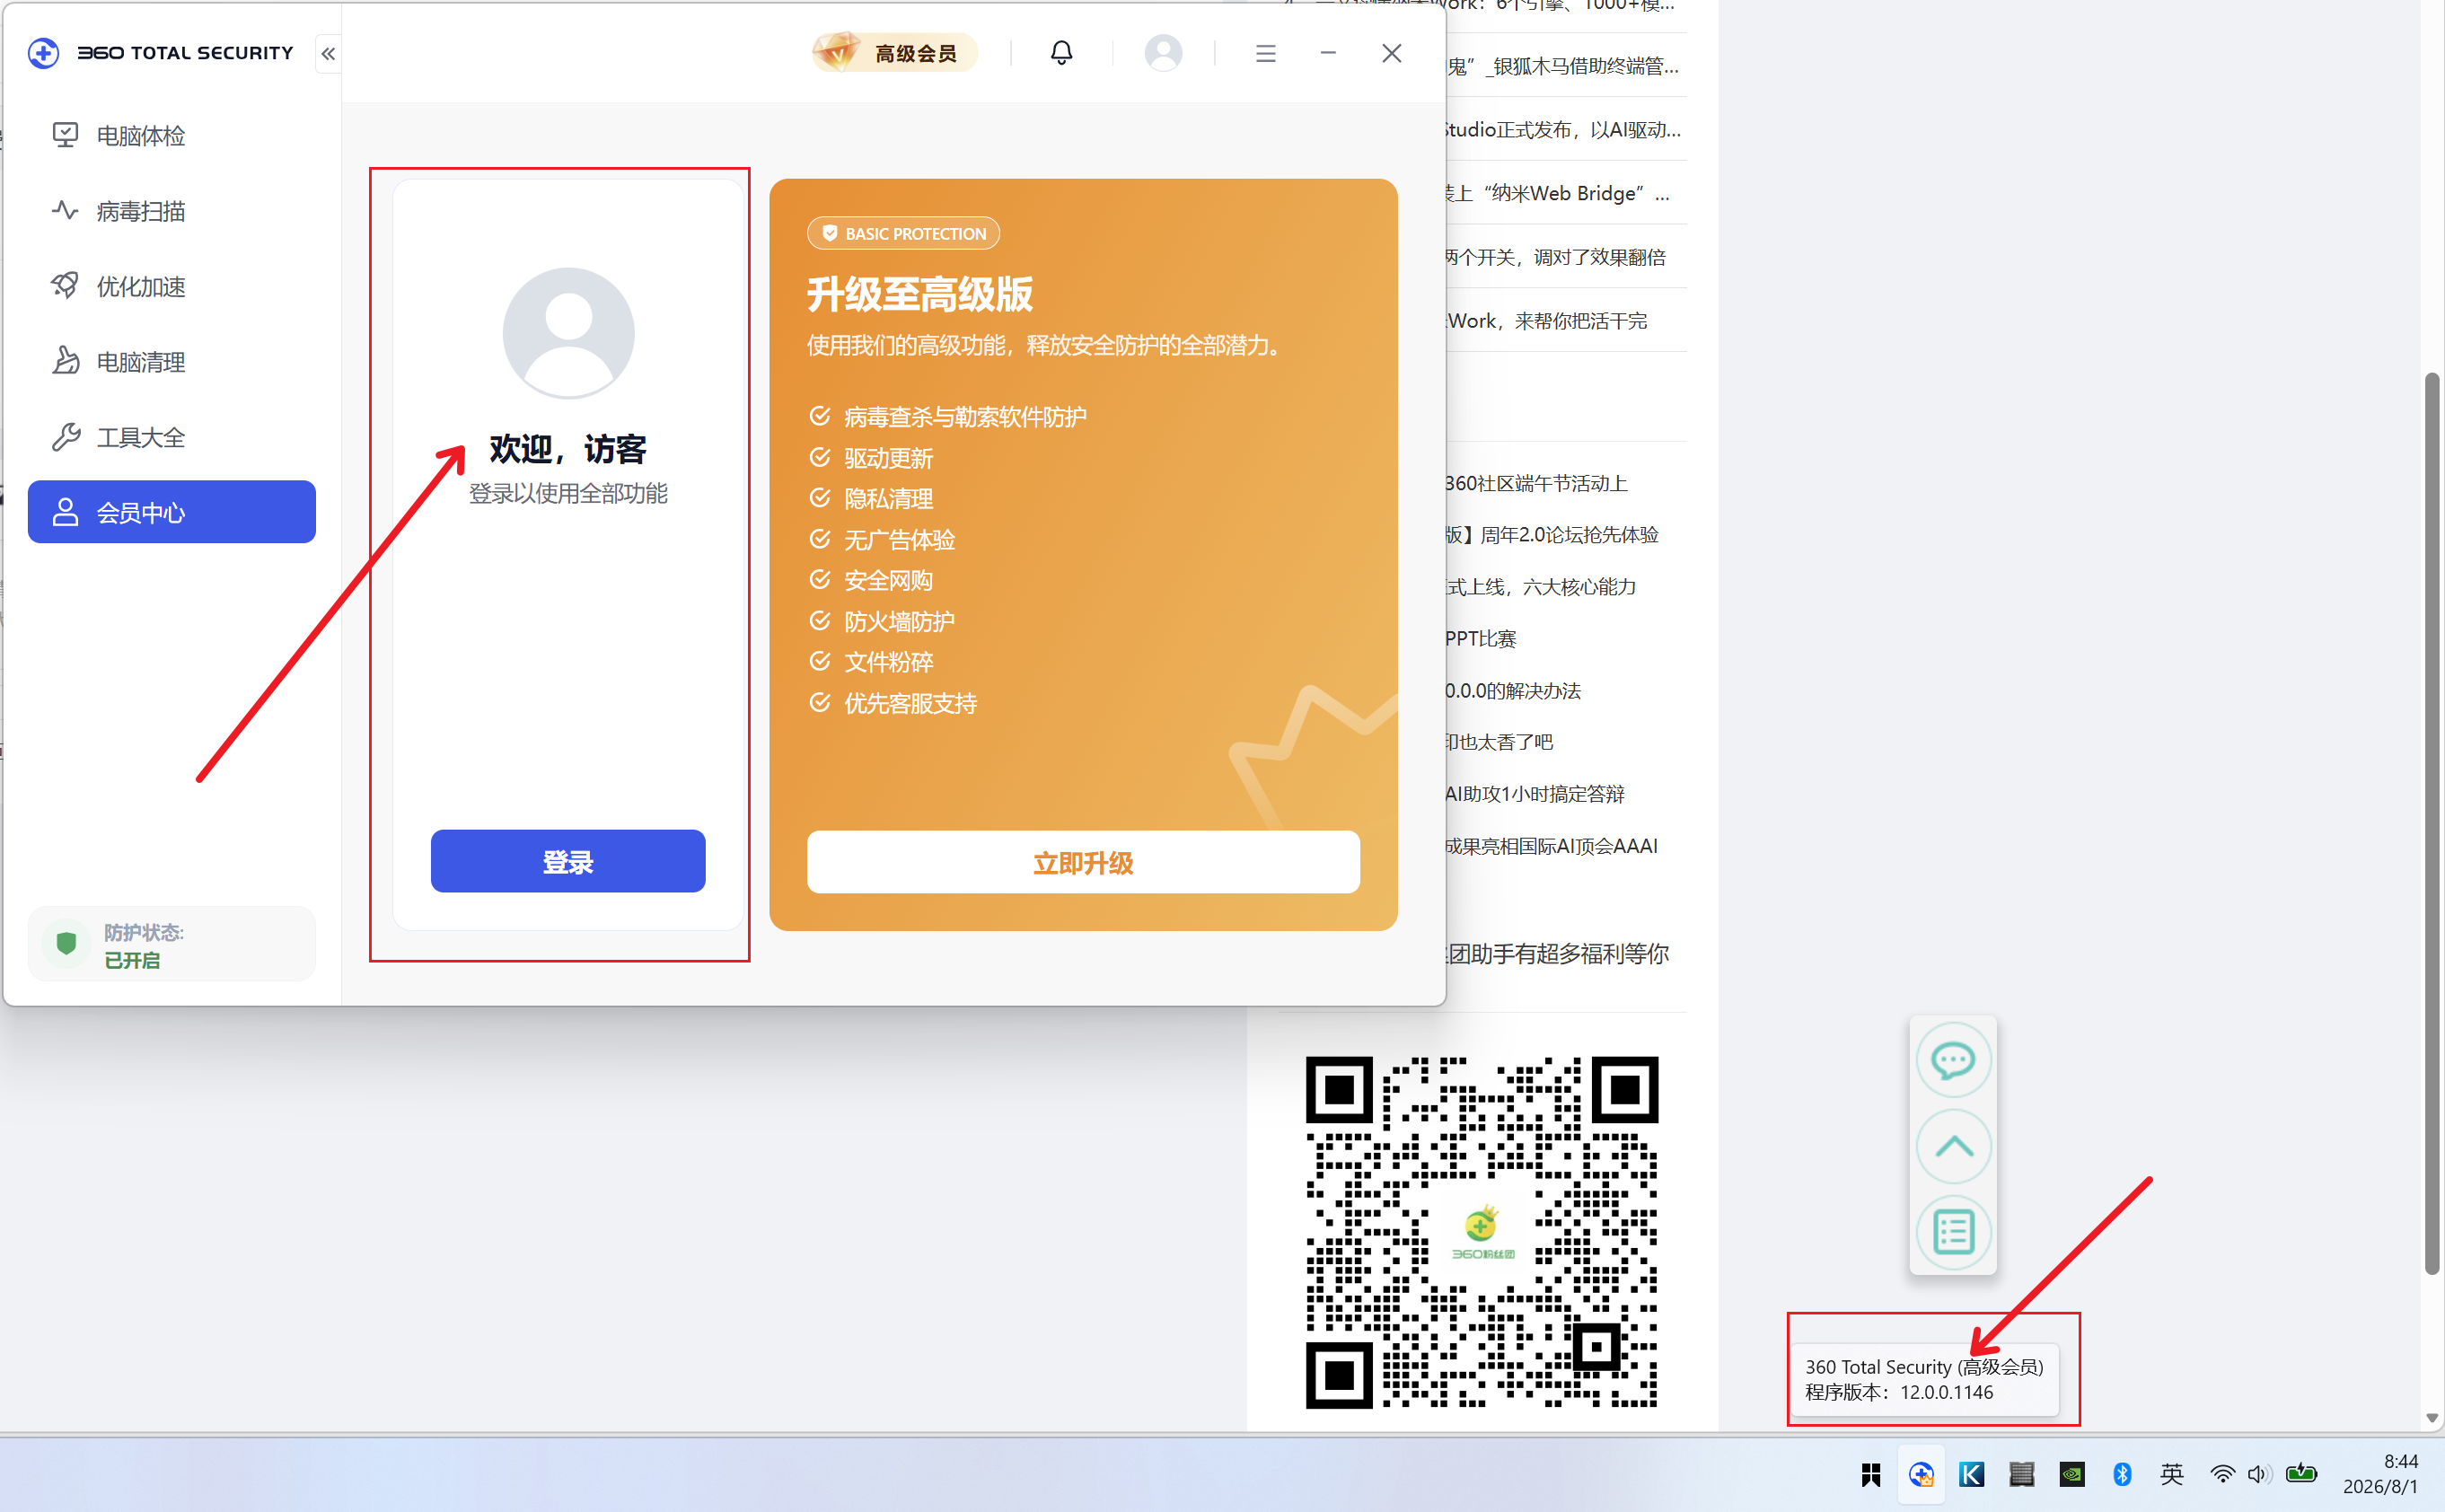Open the 电脑清理 section
The width and height of the screenshot is (2445, 1512).
pos(172,362)
